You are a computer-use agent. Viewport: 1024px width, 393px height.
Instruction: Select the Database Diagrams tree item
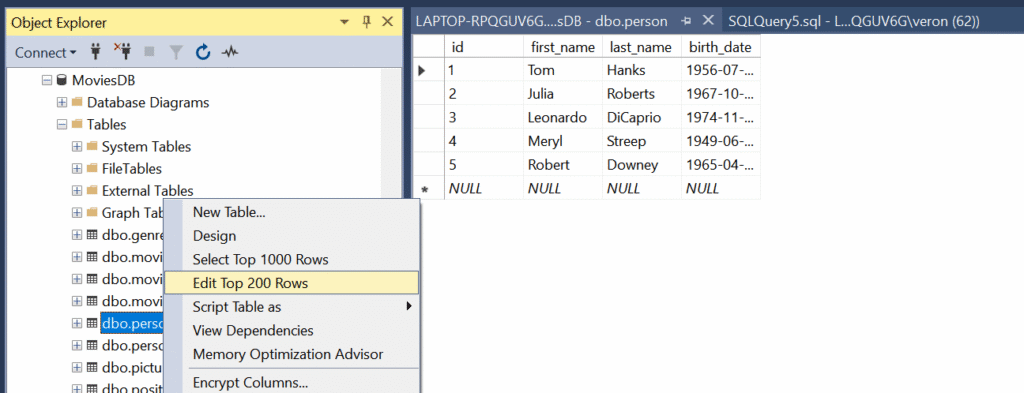[148, 102]
